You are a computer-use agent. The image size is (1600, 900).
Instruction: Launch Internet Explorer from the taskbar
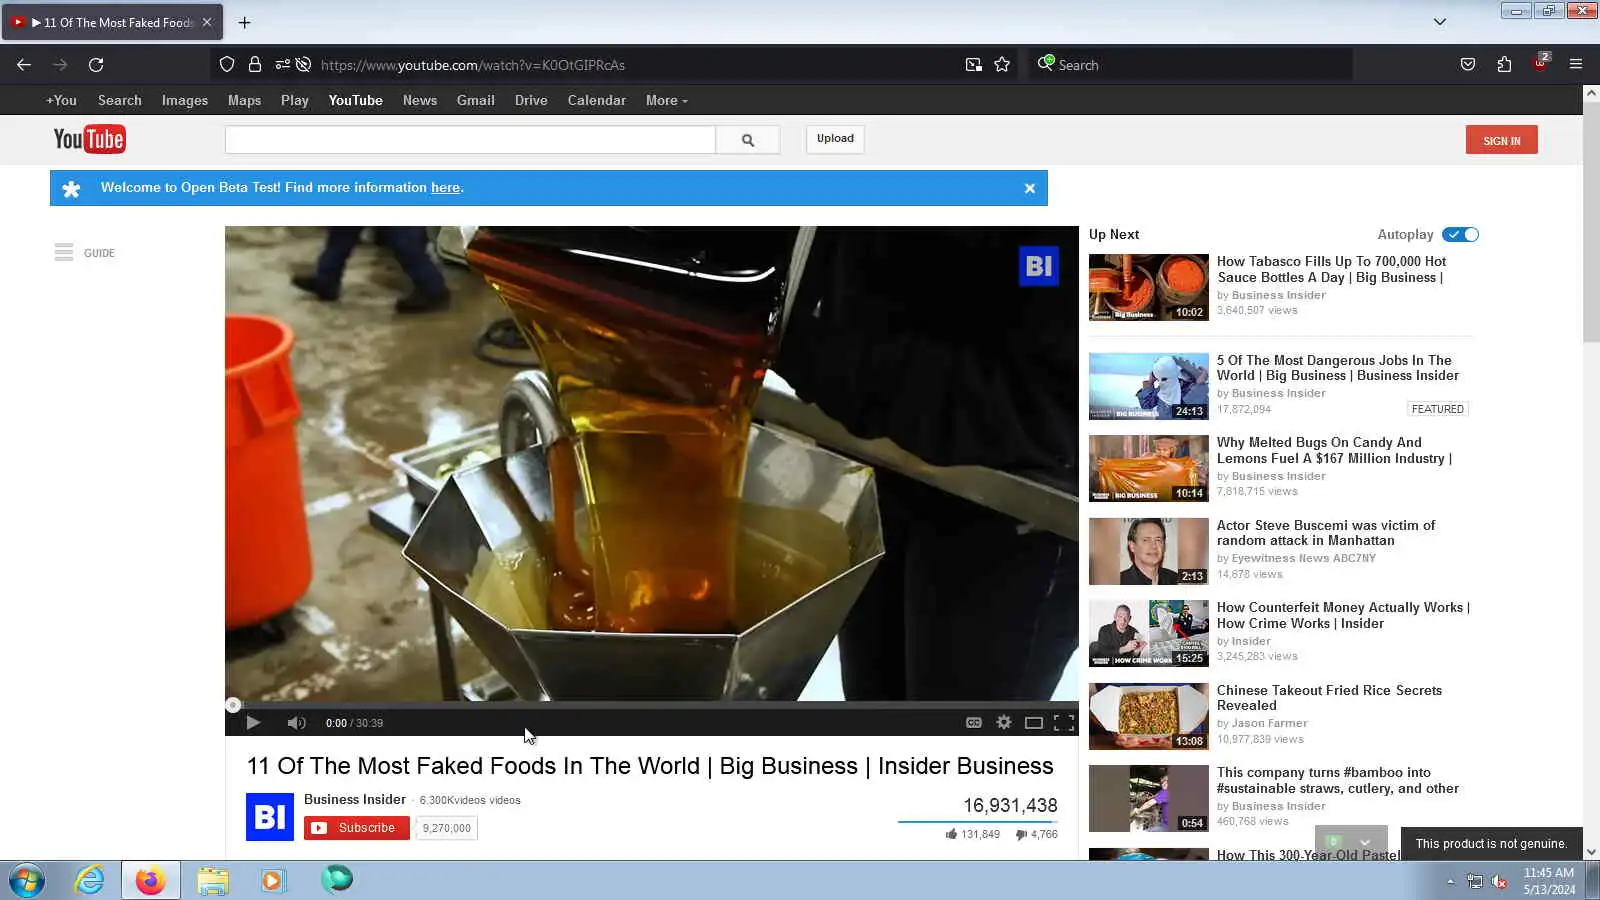tap(90, 881)
